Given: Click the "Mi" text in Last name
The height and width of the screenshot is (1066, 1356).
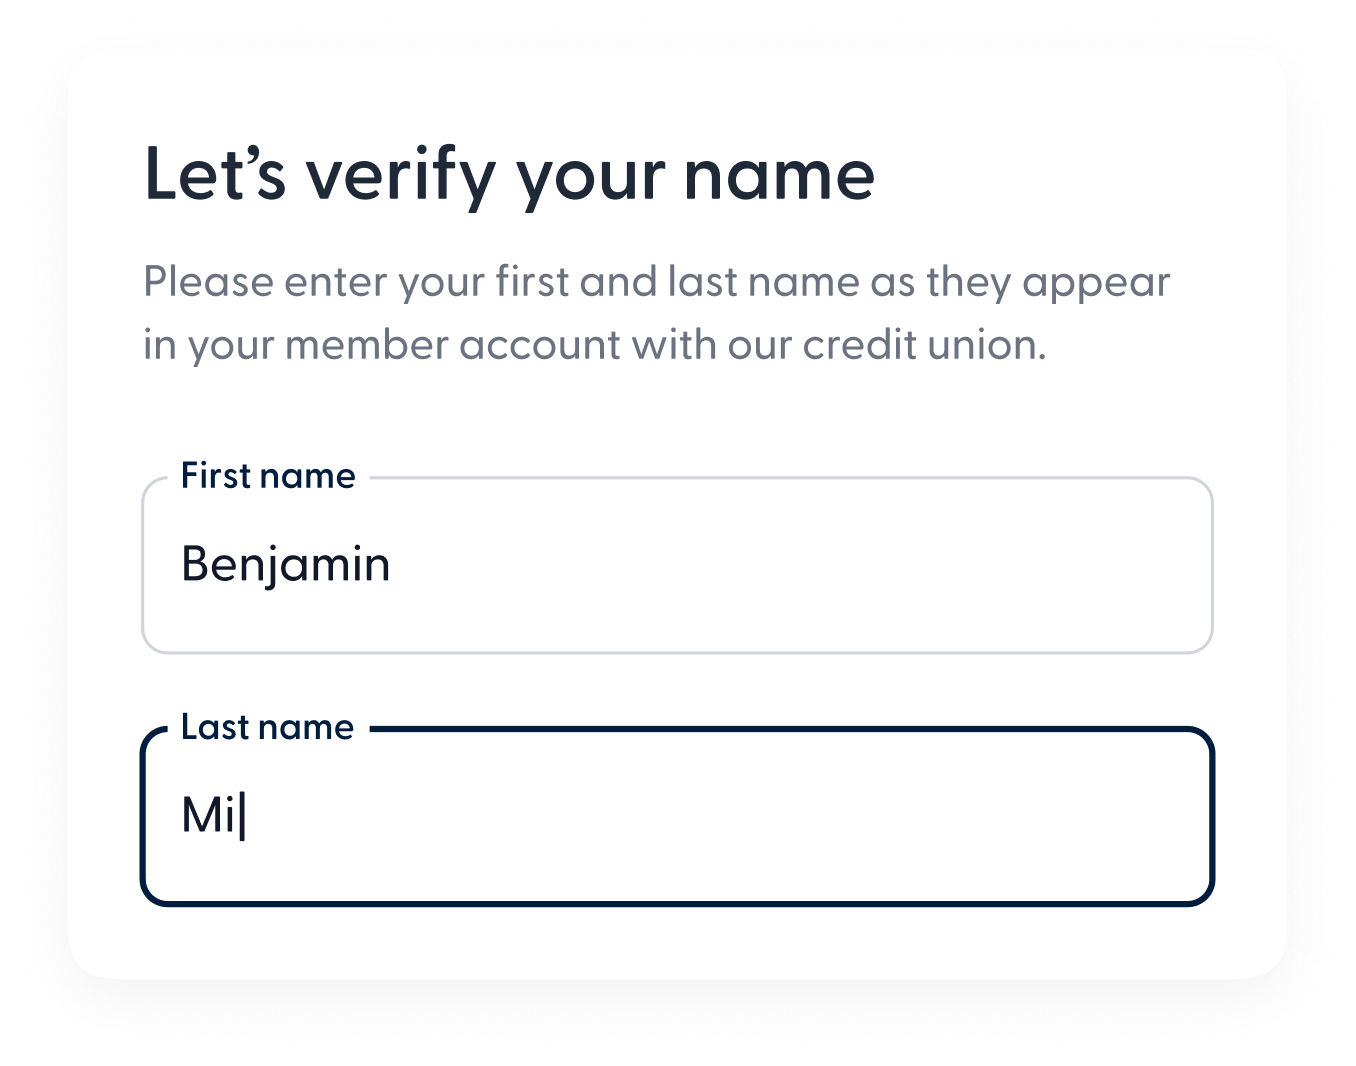Looking at the screenshot, I should pos(208,815).
